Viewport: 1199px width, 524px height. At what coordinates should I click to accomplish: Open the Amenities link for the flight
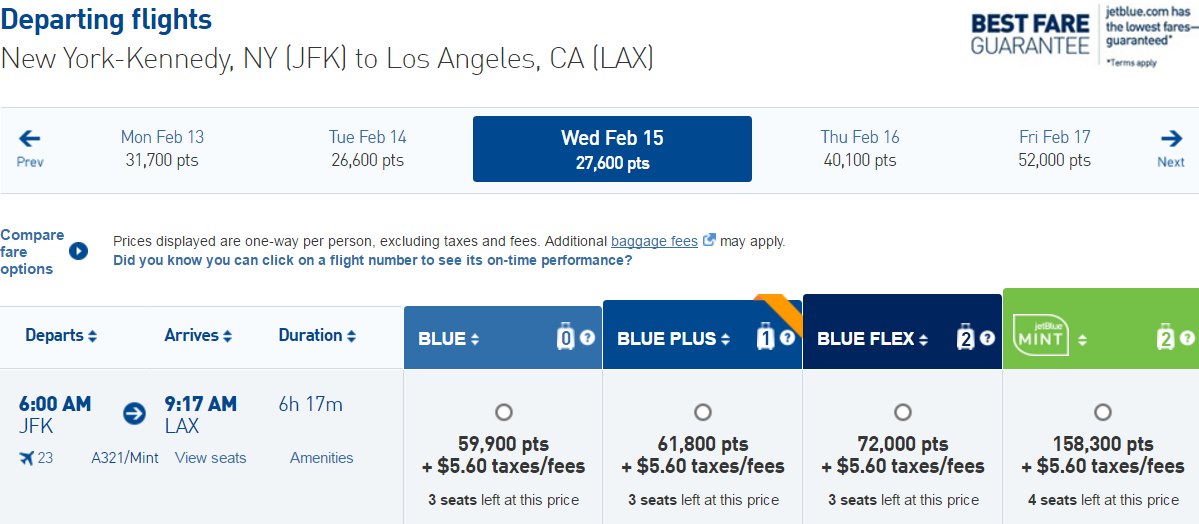[x=321, y=458]
